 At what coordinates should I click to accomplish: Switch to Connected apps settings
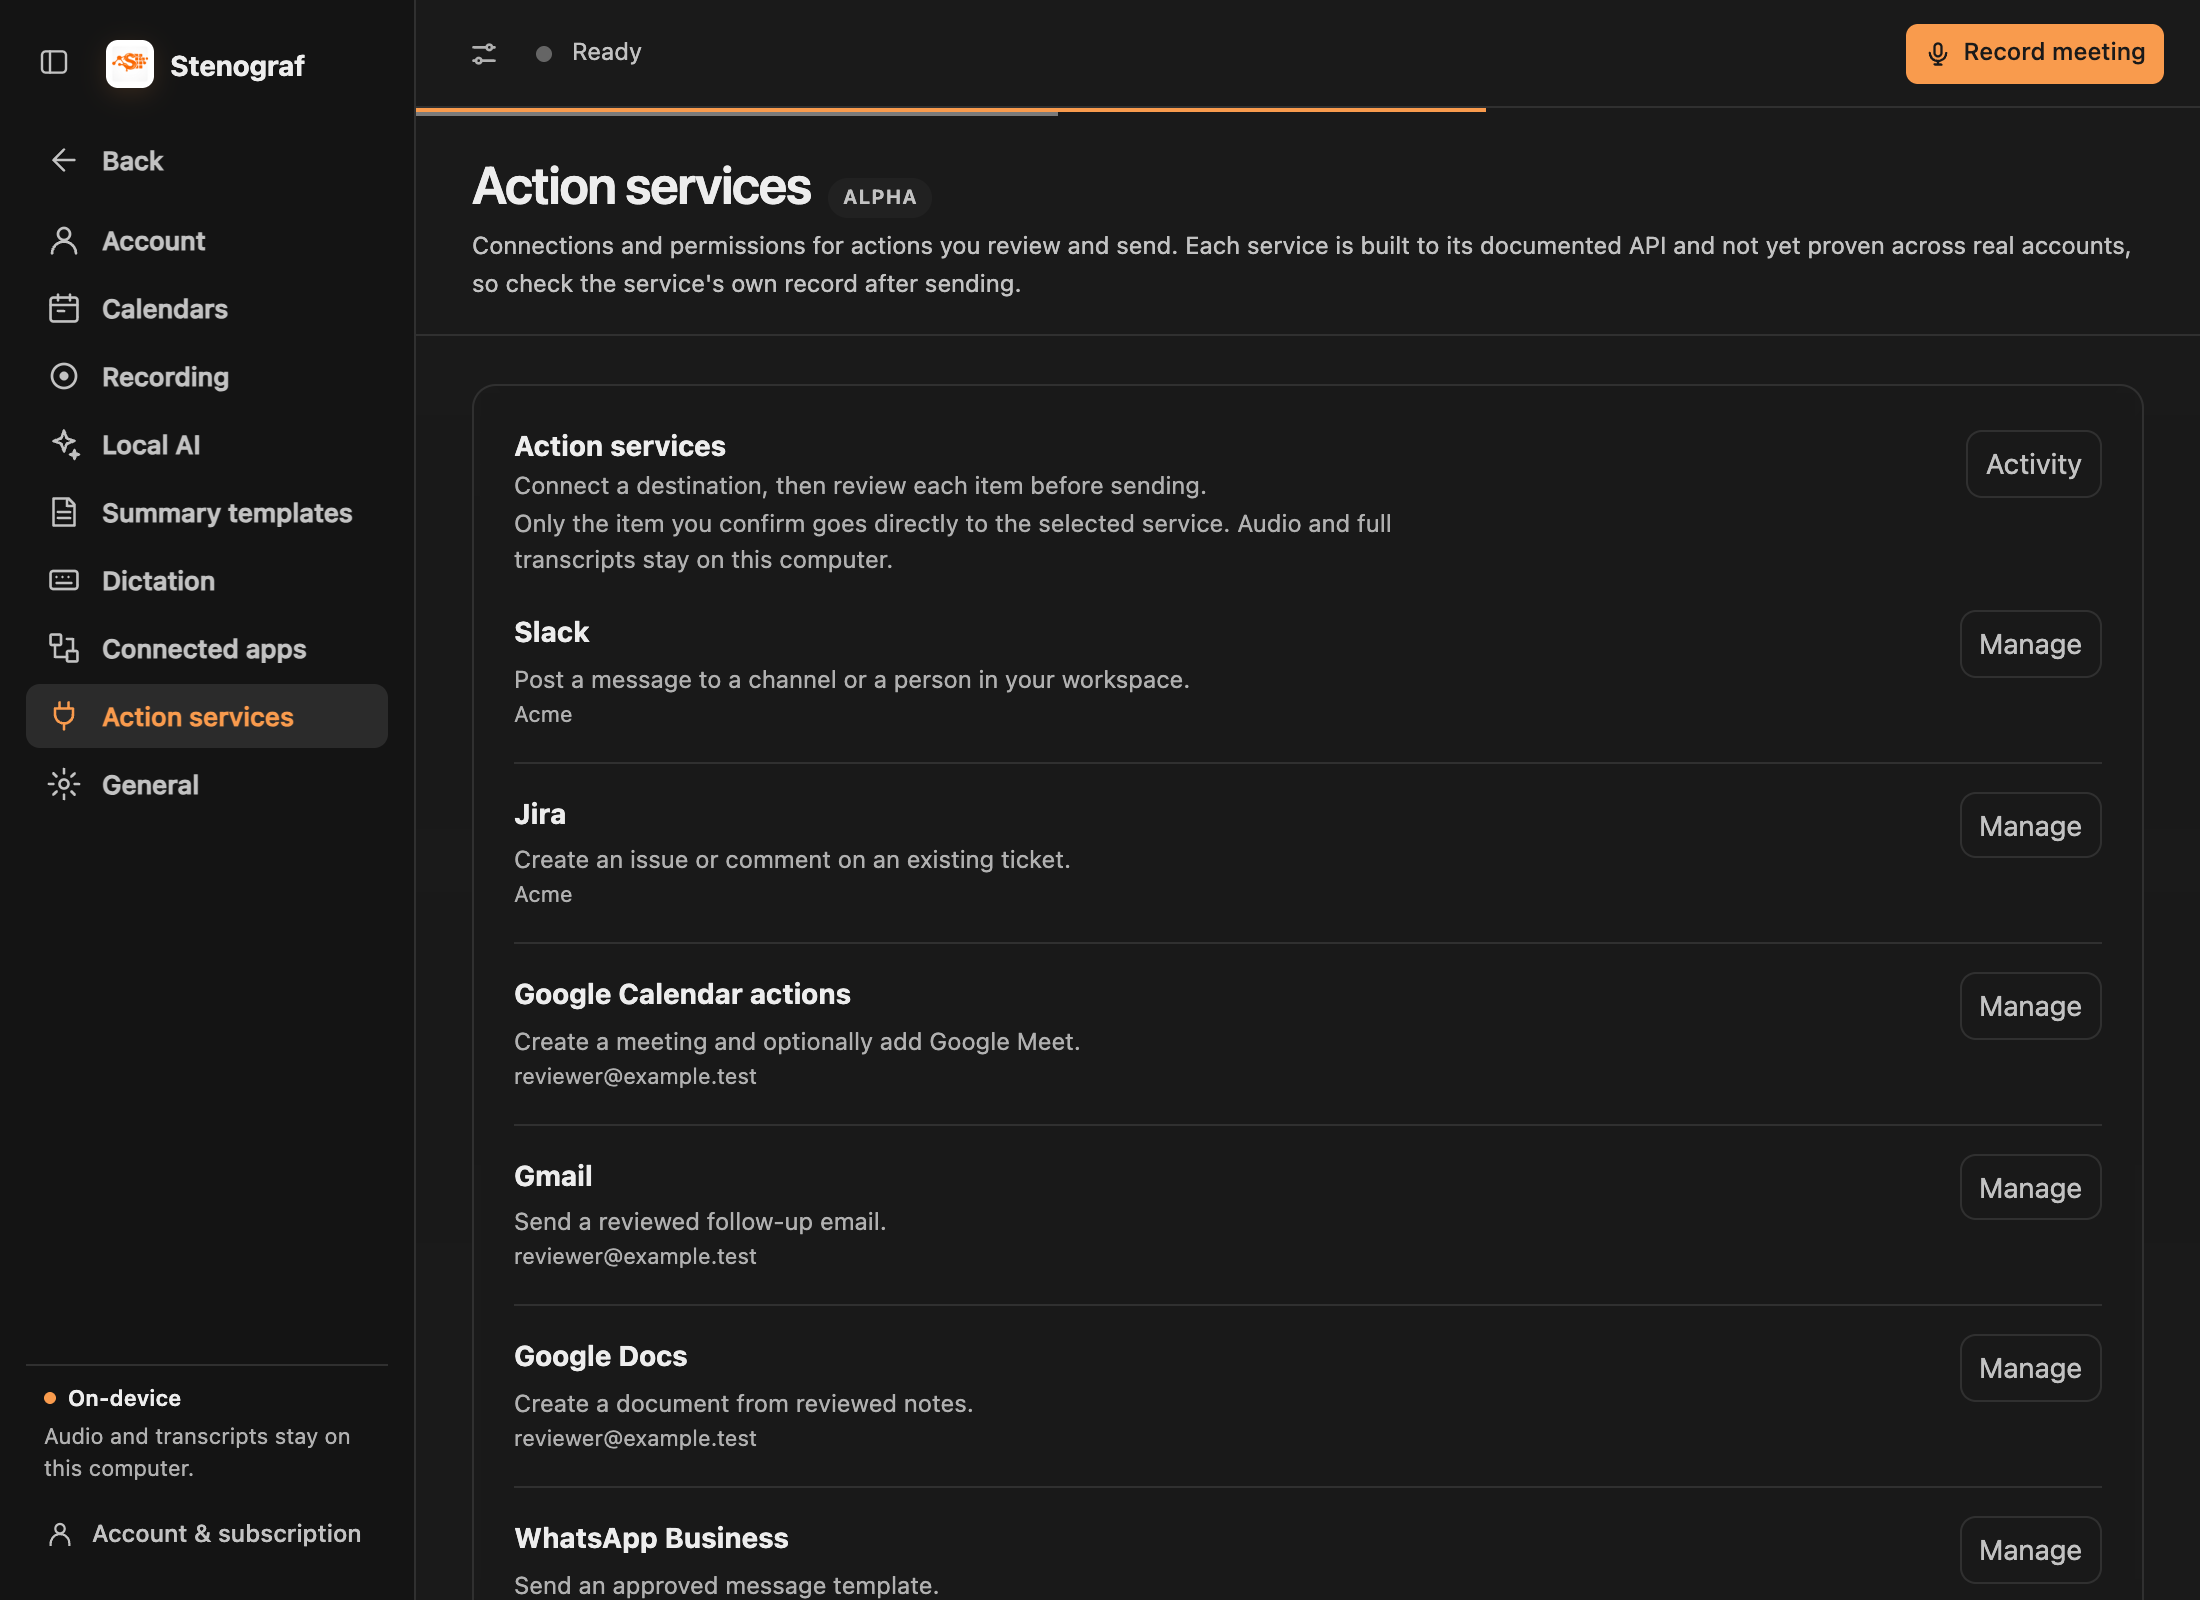coord(207,649)
